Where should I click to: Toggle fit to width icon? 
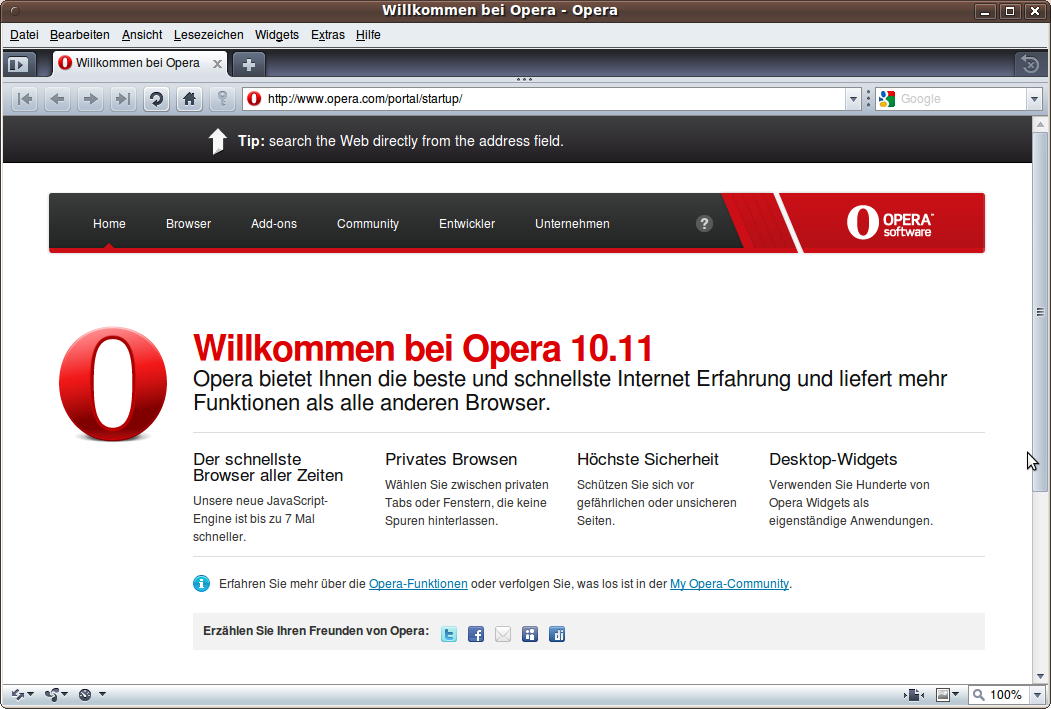pyautogui.click(x=914, y=695)
